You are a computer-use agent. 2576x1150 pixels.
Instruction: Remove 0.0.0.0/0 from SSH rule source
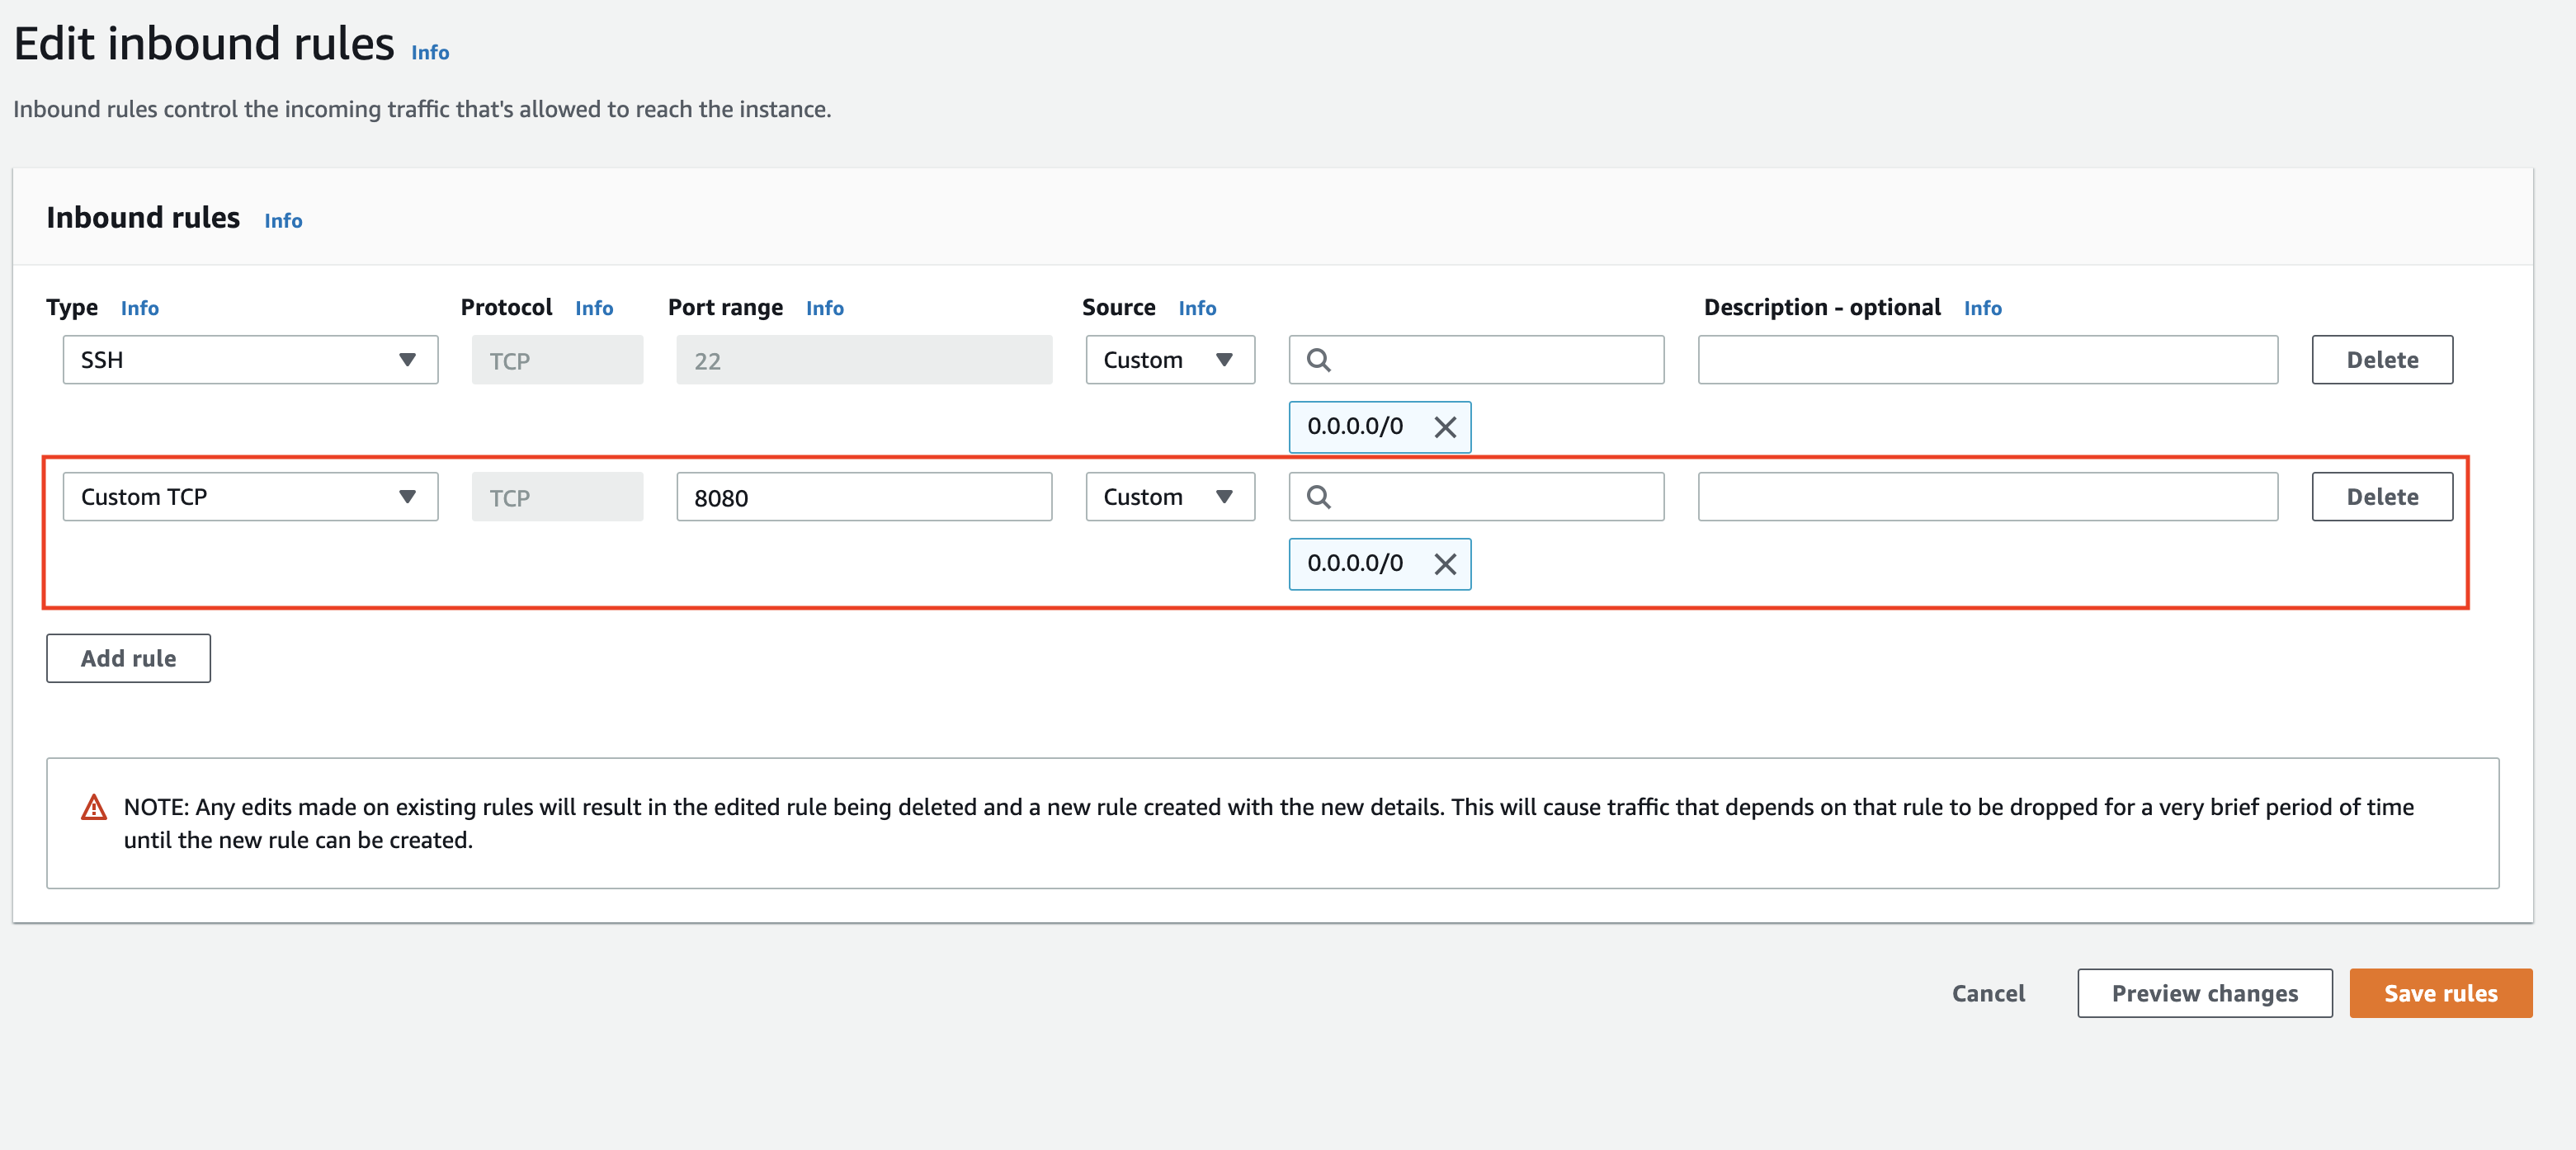click(x=1444, y=427)
